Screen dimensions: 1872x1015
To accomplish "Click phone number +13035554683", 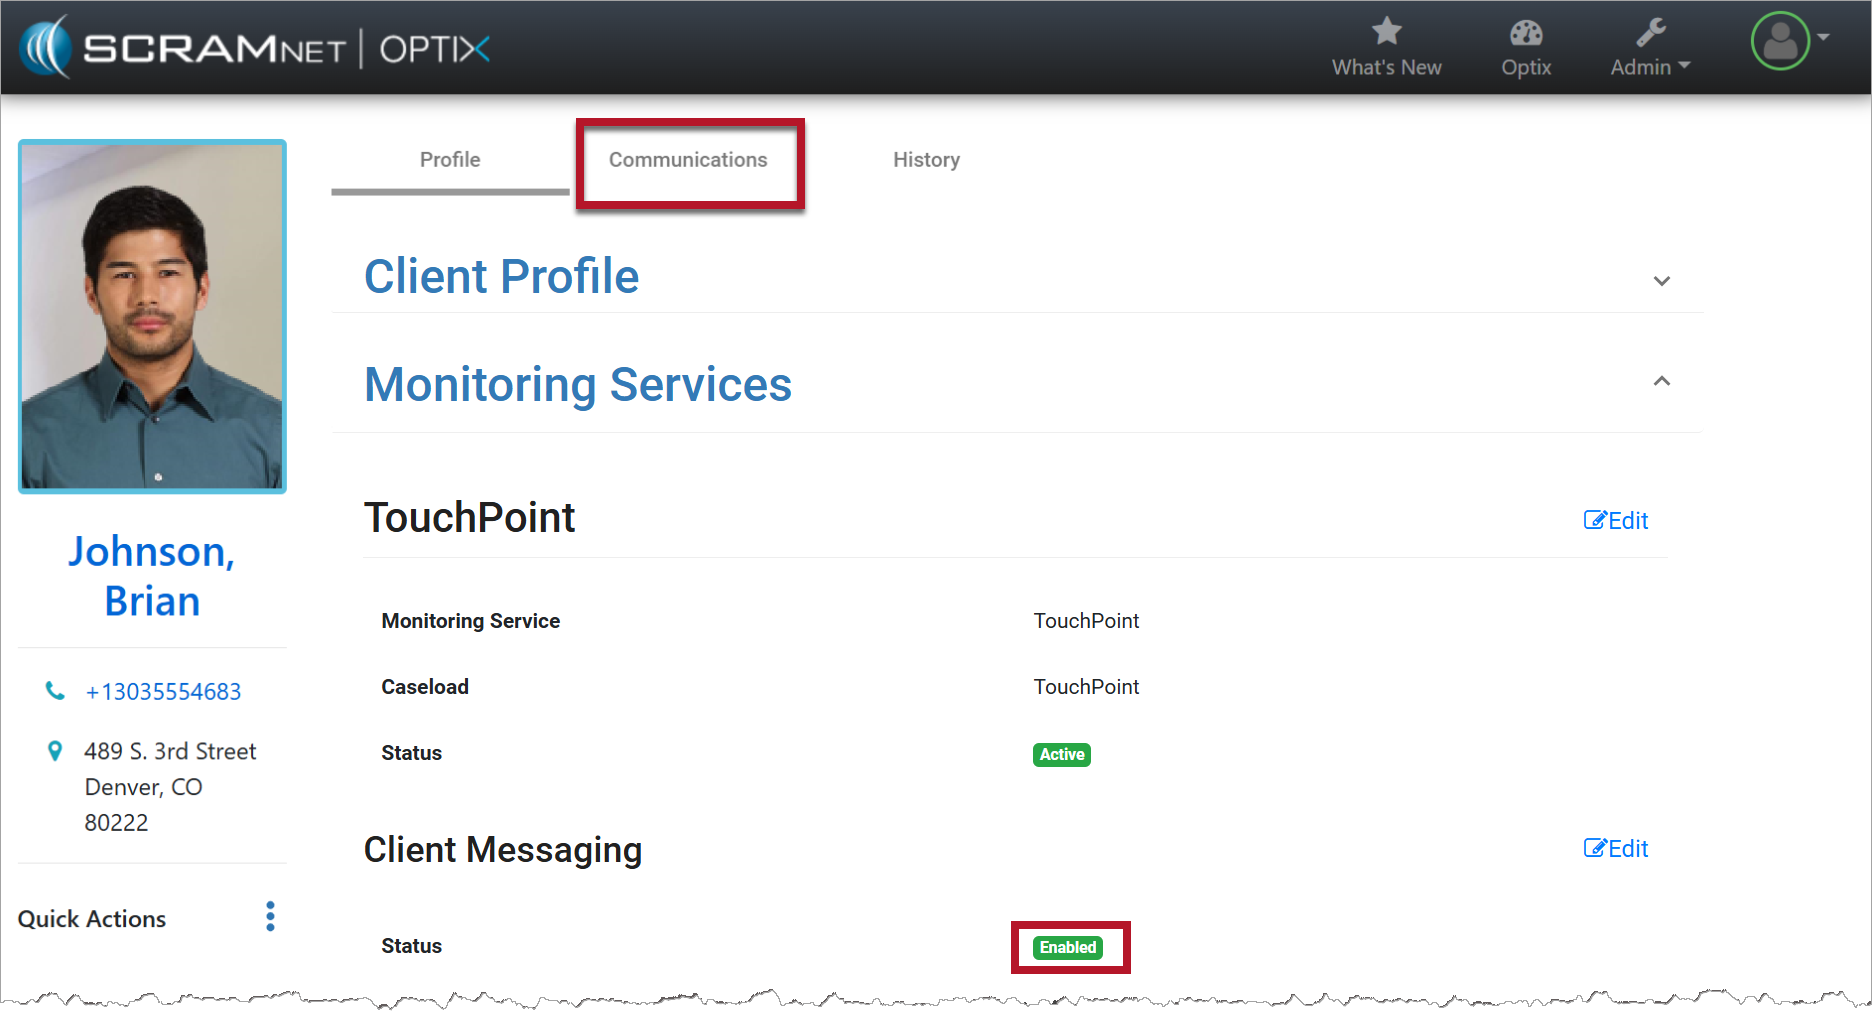I will coord(163,692).
